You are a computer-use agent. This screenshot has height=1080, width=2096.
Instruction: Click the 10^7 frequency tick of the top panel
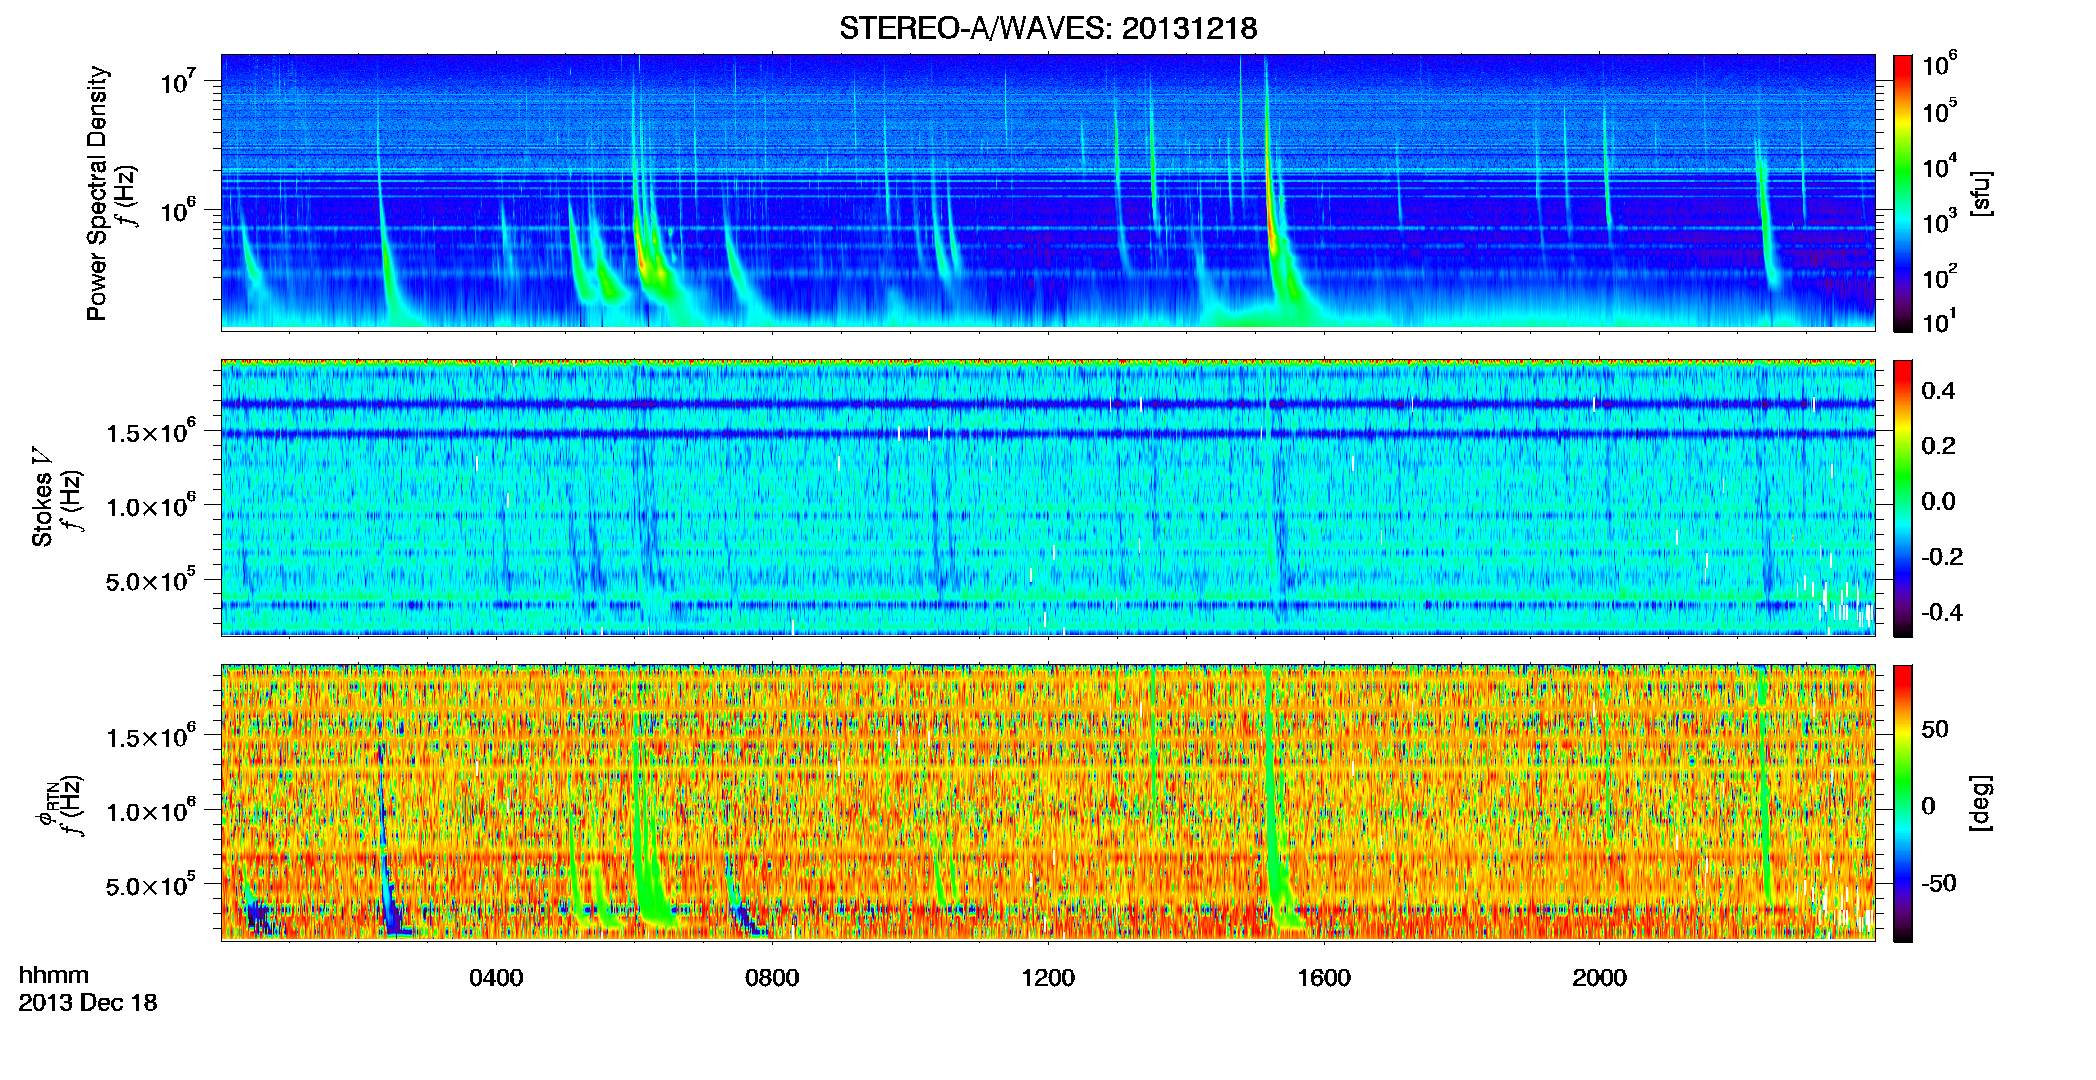tap(178, 80)
